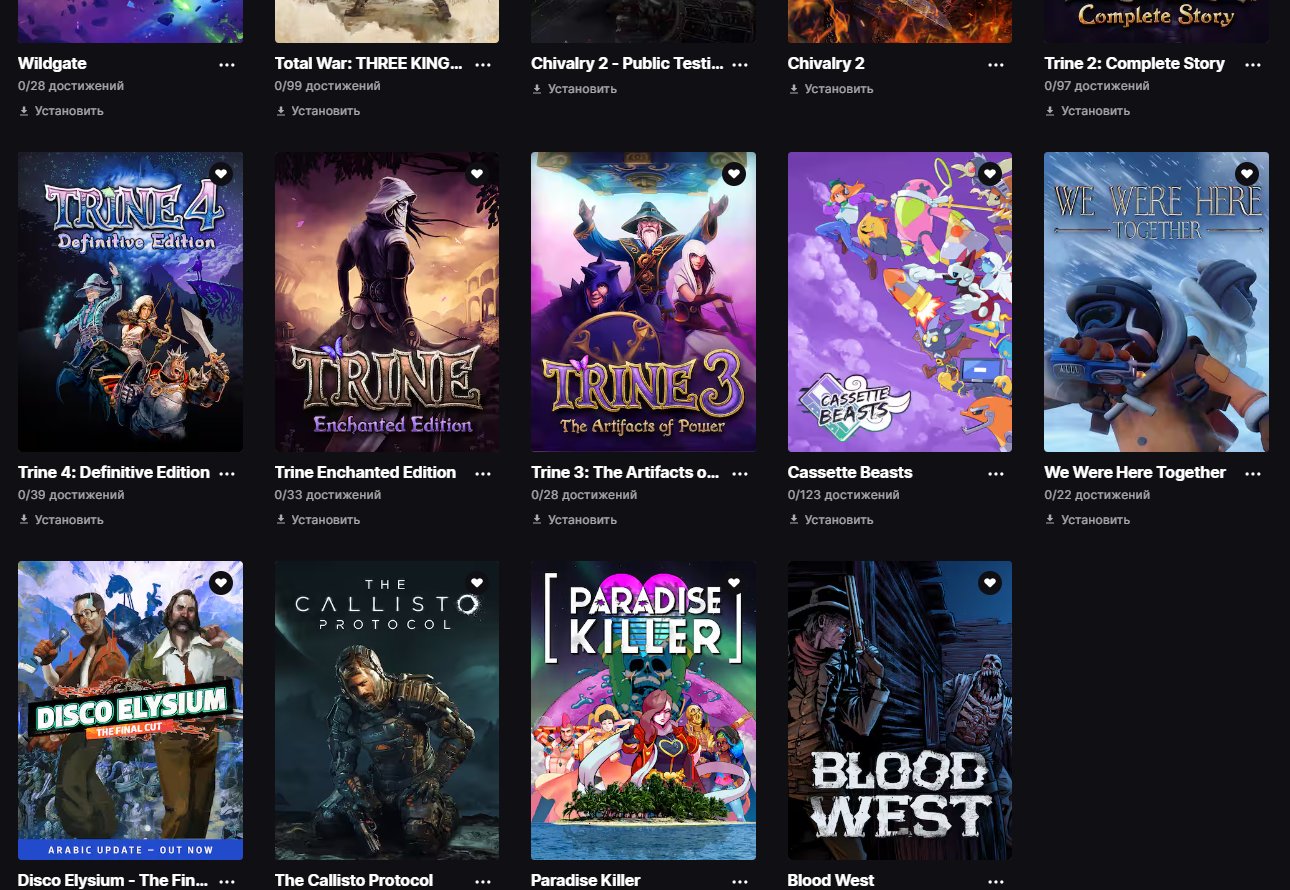Open three-dot menu for Cassette Beasts
This screenshot has height=890, width=1290.
tap(996, 473)
